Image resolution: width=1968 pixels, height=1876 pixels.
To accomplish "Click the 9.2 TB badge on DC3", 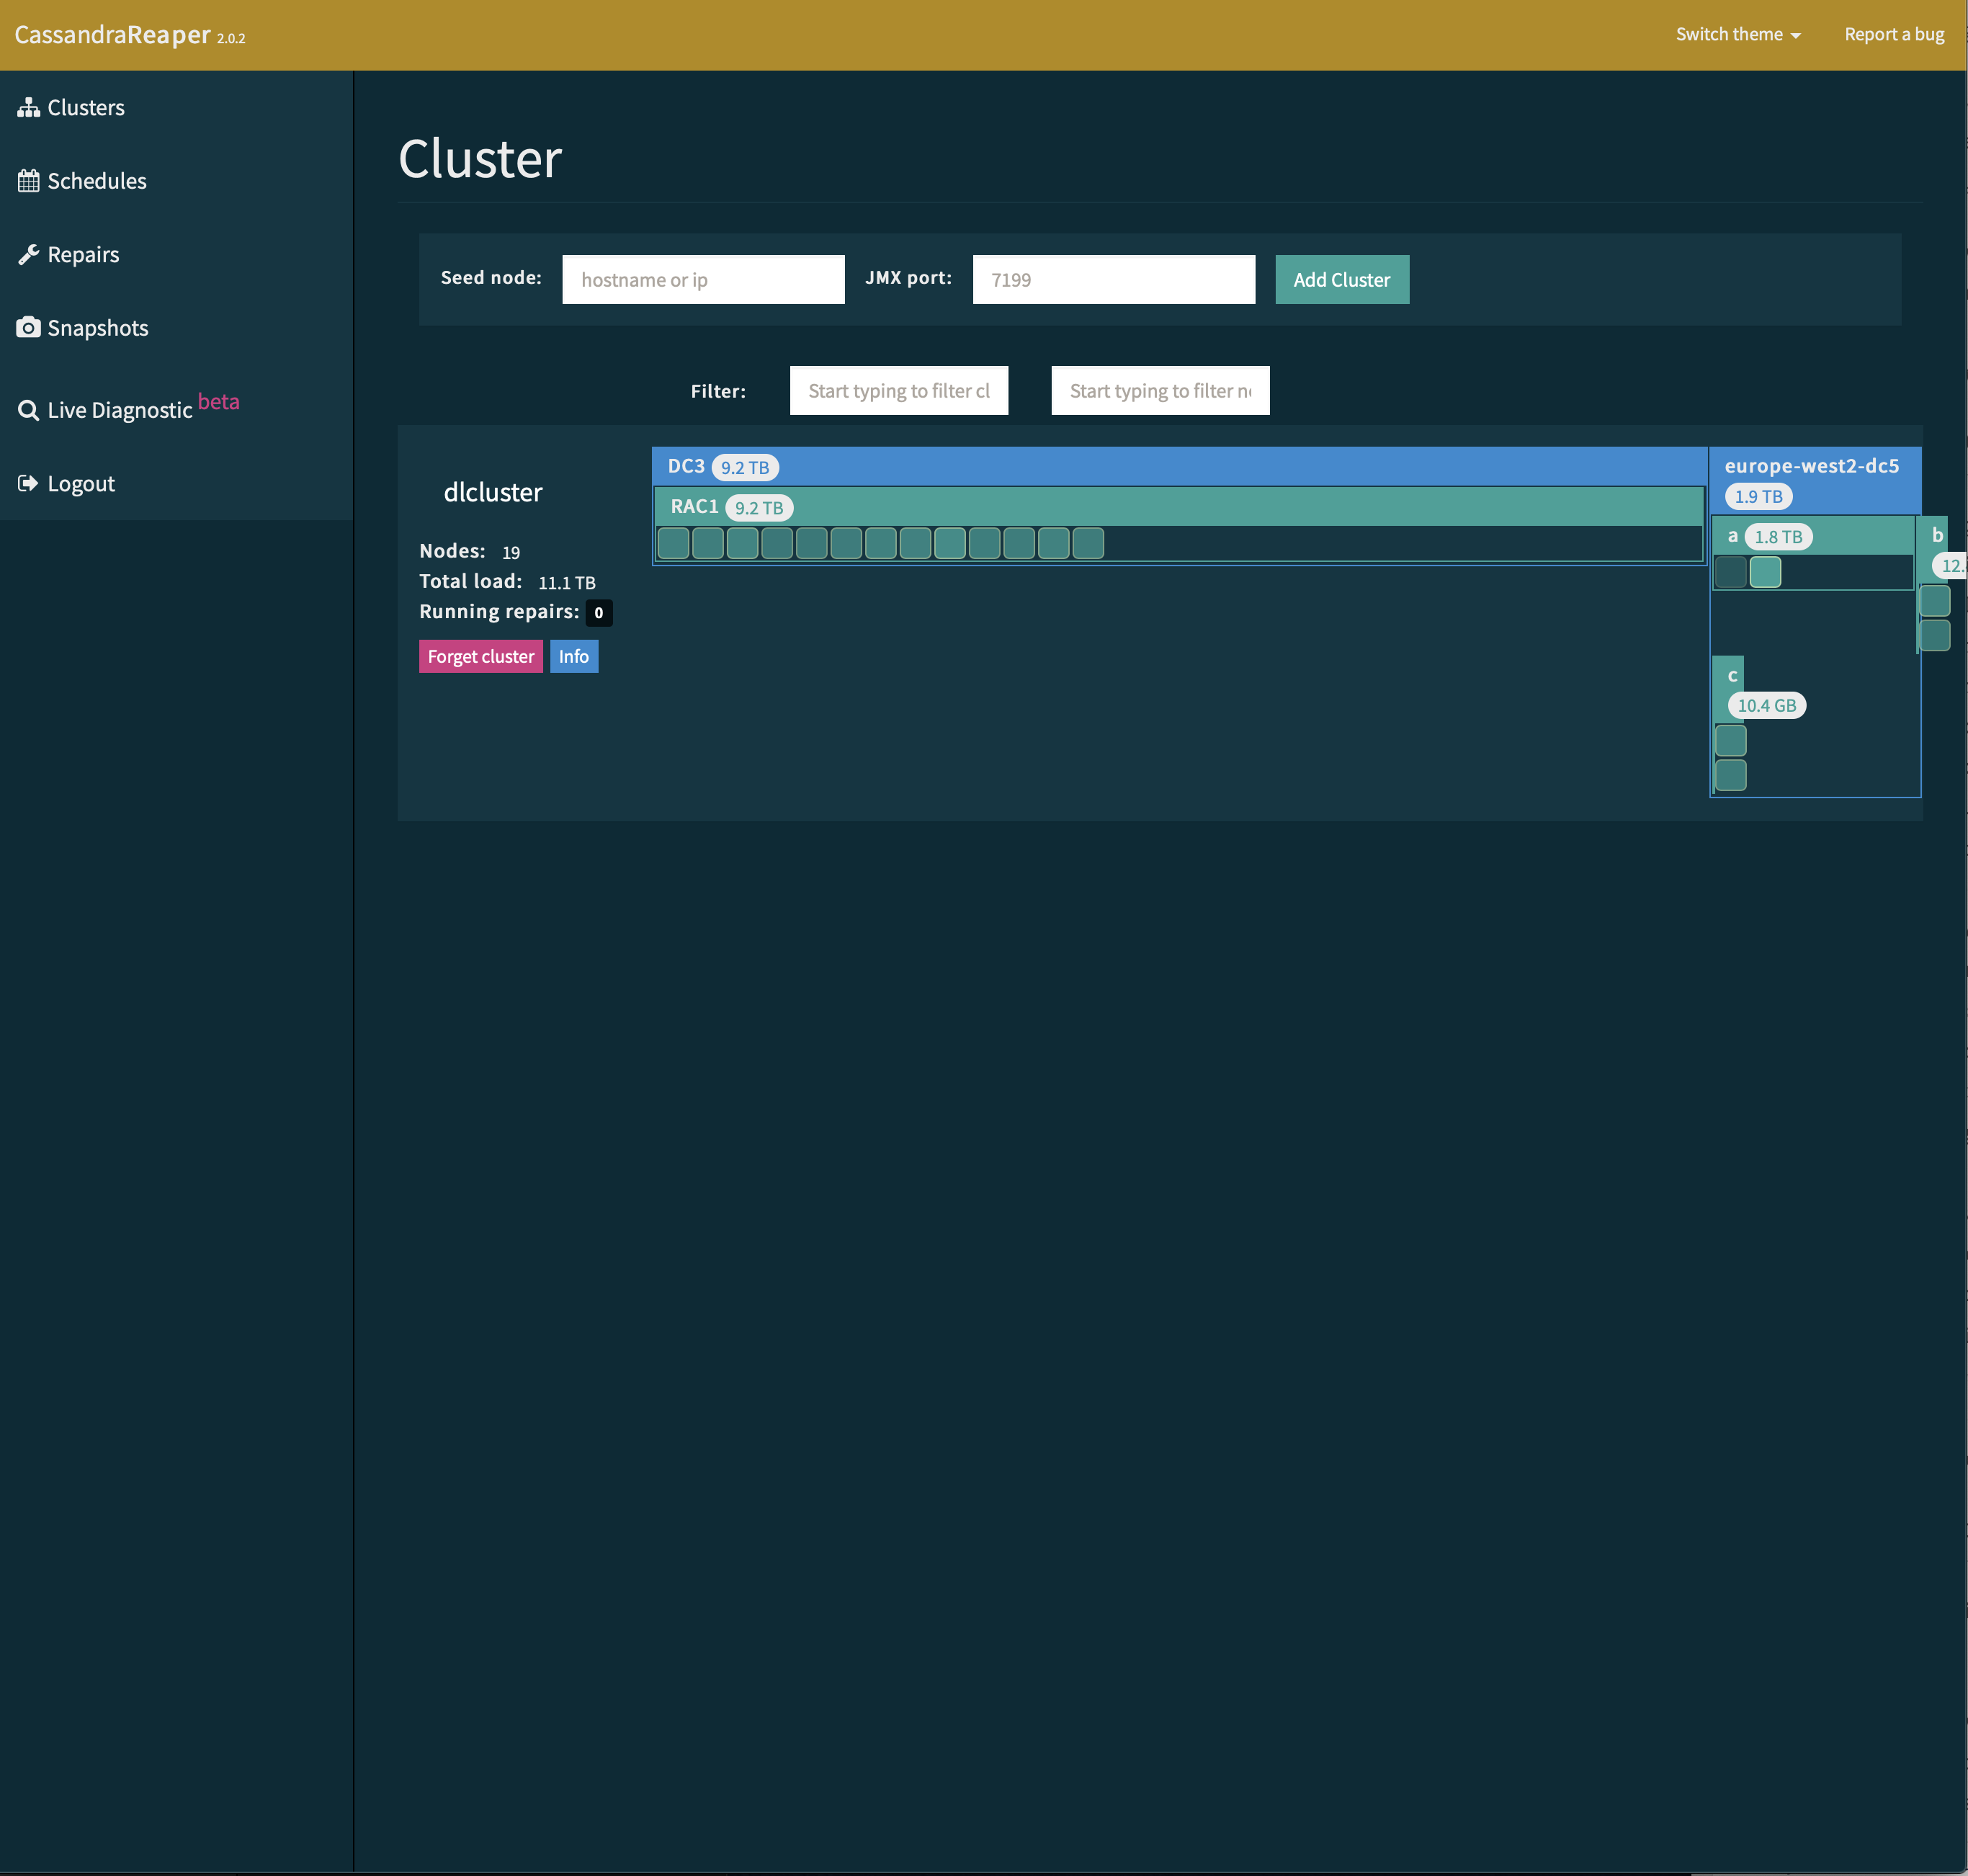I will (744, 466).
